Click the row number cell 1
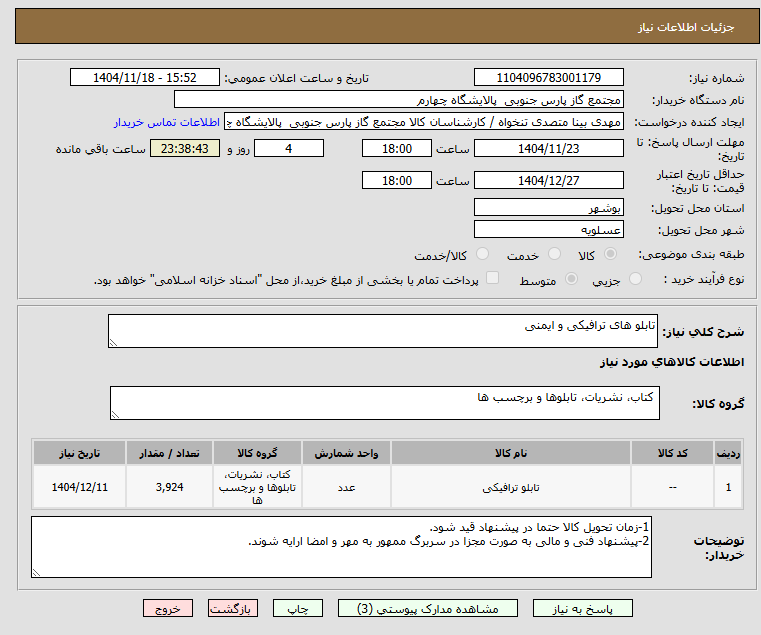761x635 pixels. click(728, 487)
